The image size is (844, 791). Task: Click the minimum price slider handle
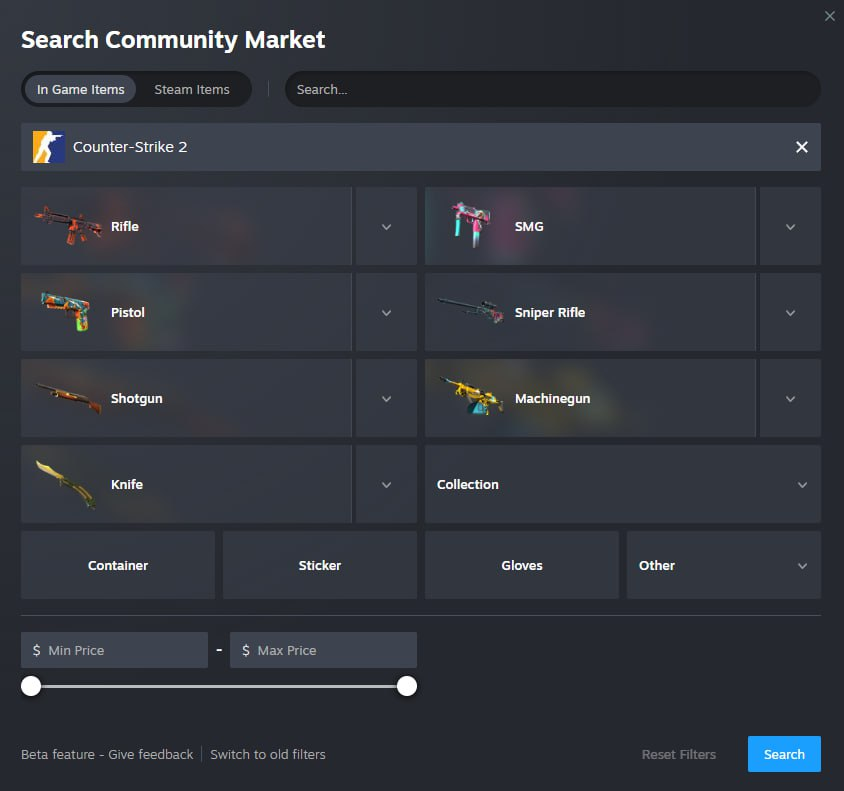click(x=31, y=686)
